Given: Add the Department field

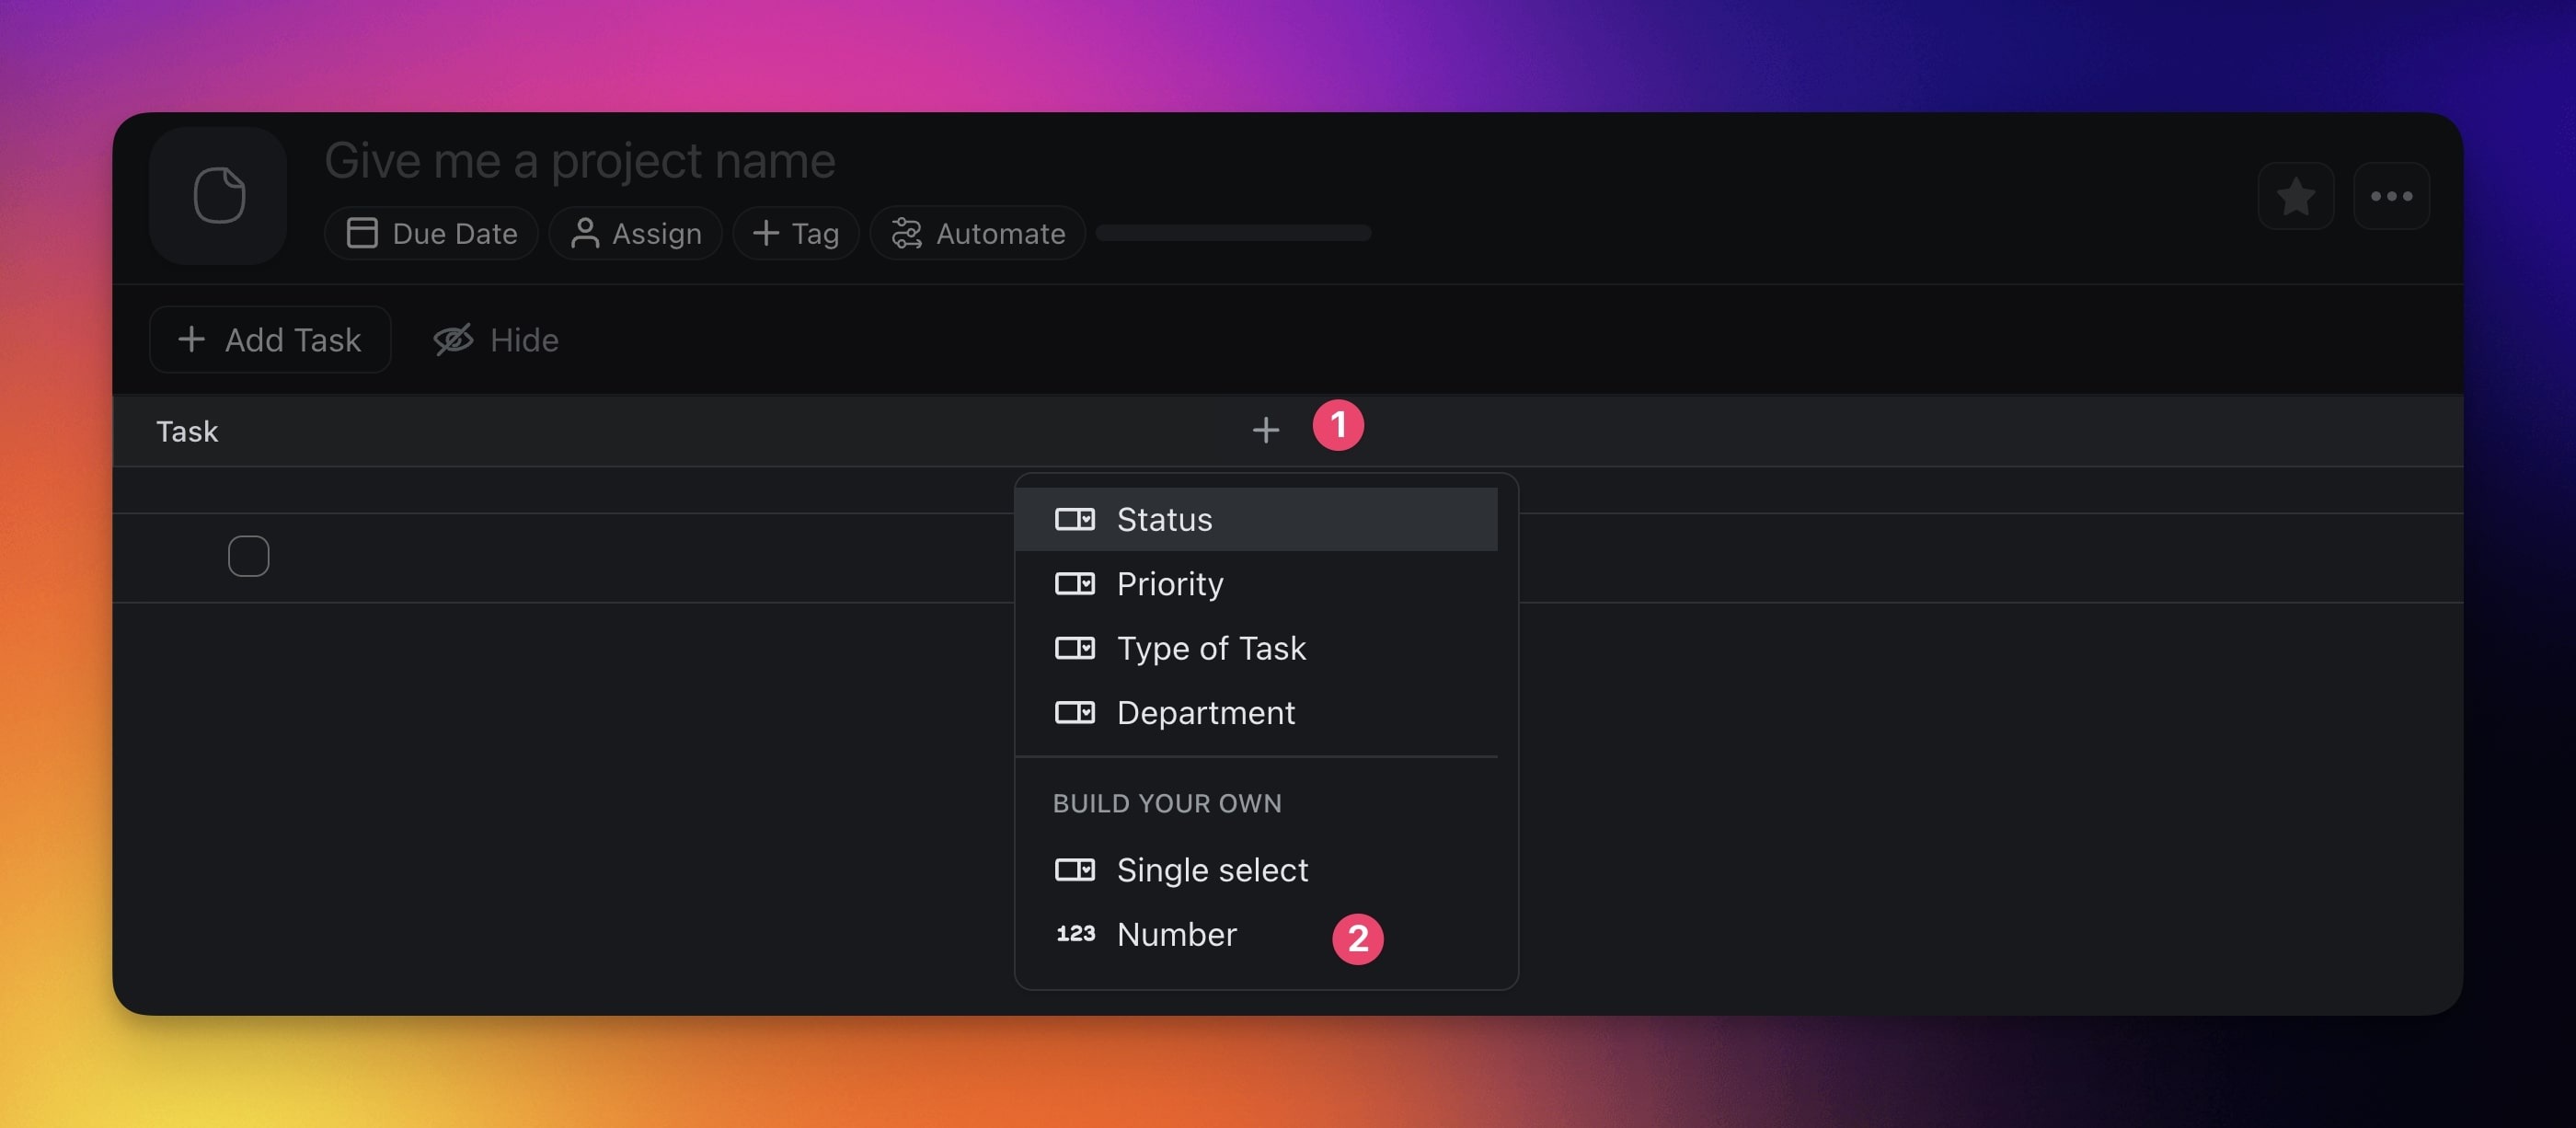Looking at the screenshot, I should click(x=1205, y=712).
